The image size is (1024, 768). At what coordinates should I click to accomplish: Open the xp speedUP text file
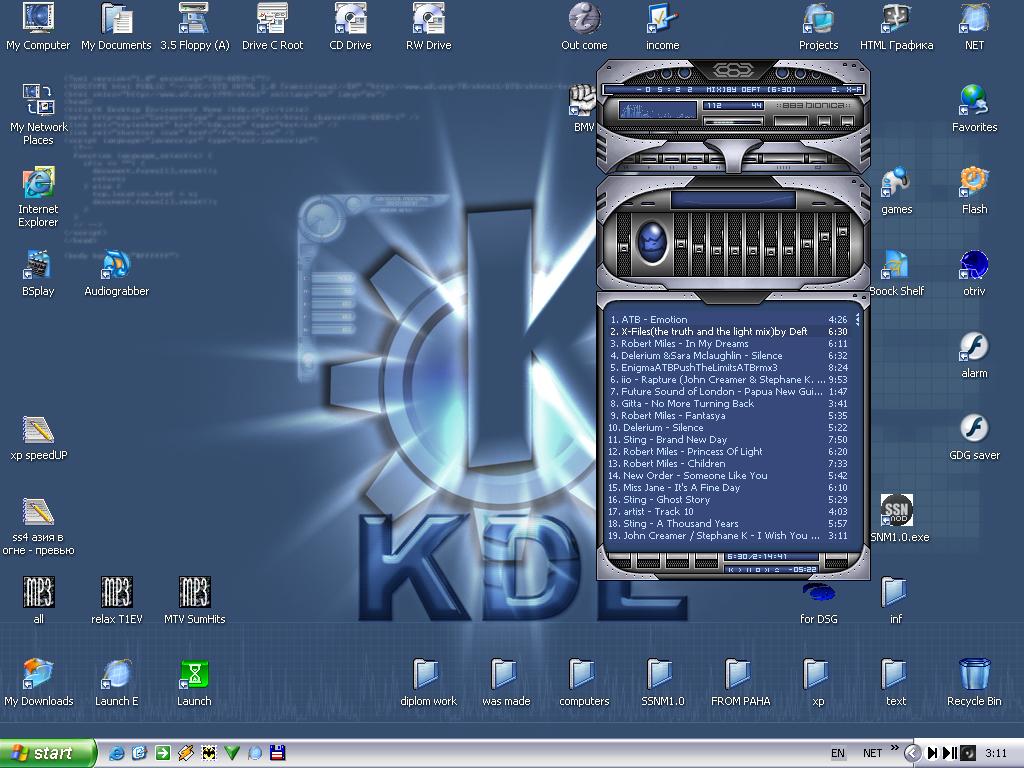pos(39,437)
